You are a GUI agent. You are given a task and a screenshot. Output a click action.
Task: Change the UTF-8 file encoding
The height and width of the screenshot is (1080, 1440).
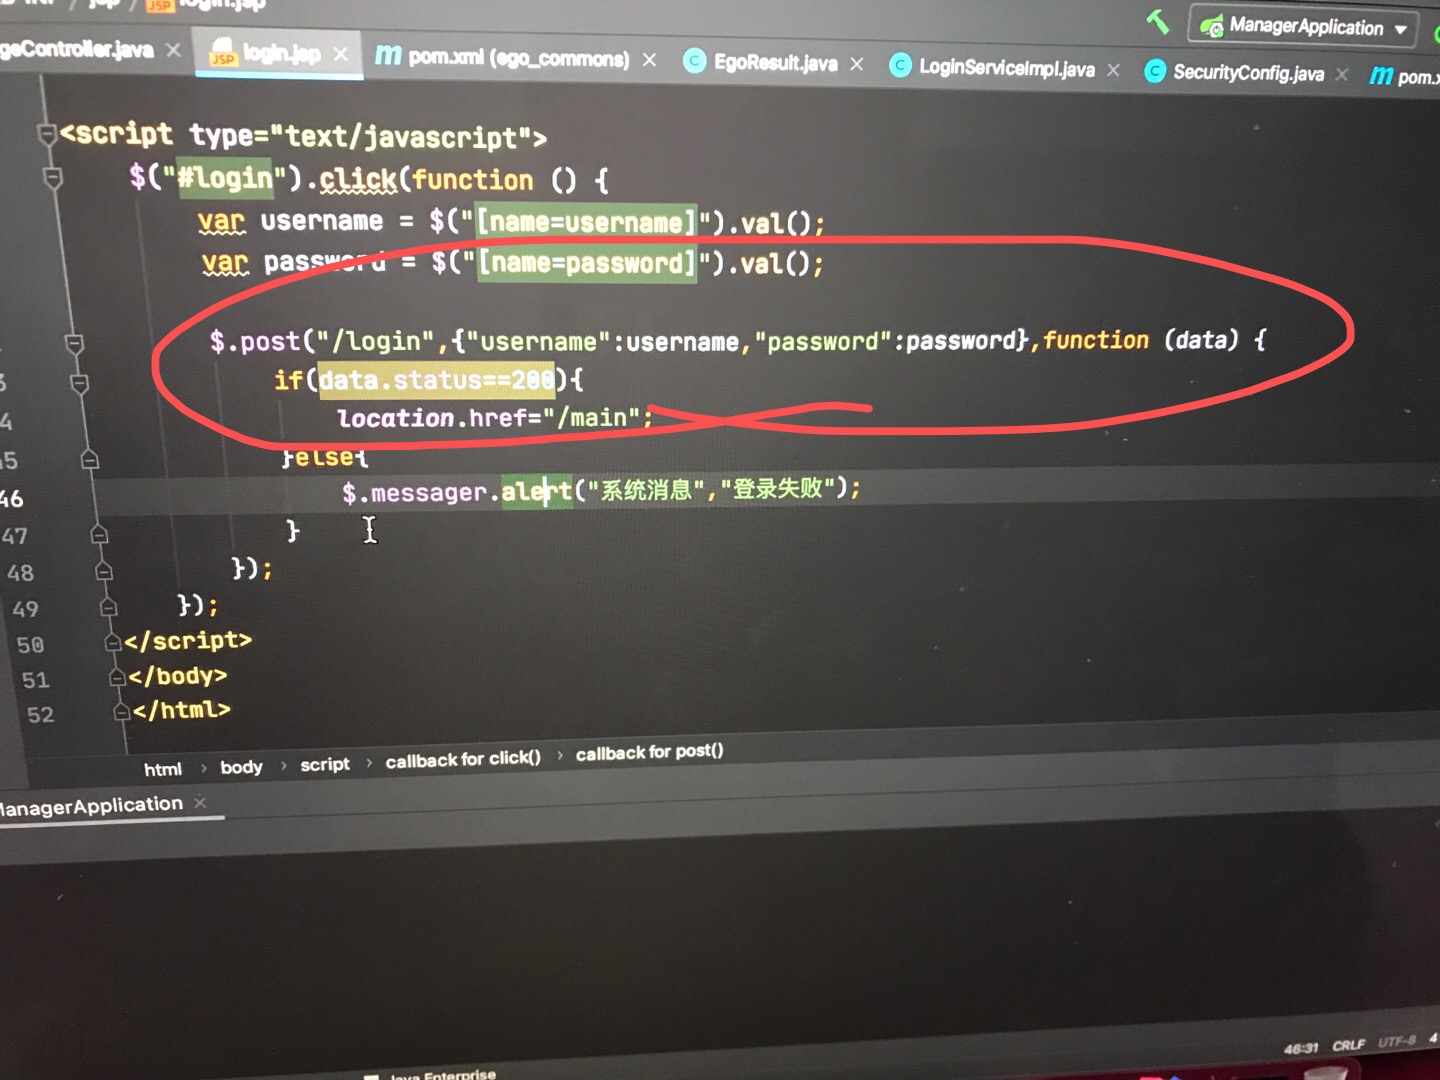coord(1397,1041)
